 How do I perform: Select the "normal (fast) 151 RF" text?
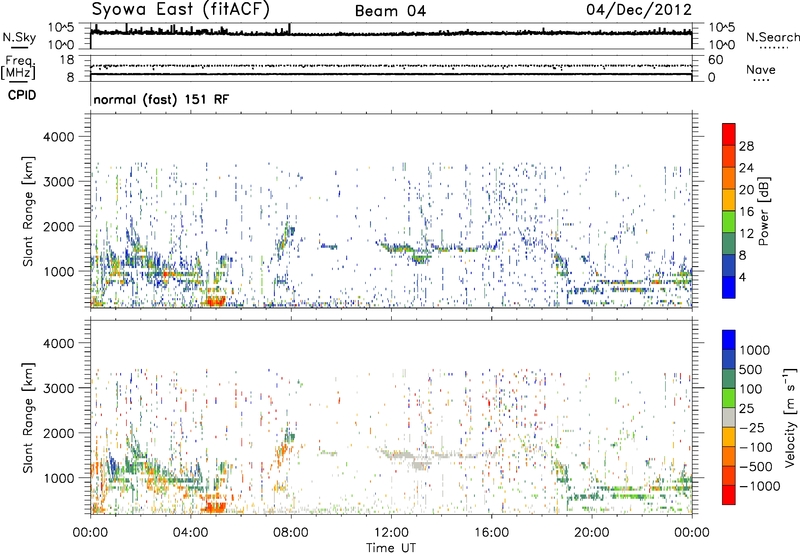[161, 99]
